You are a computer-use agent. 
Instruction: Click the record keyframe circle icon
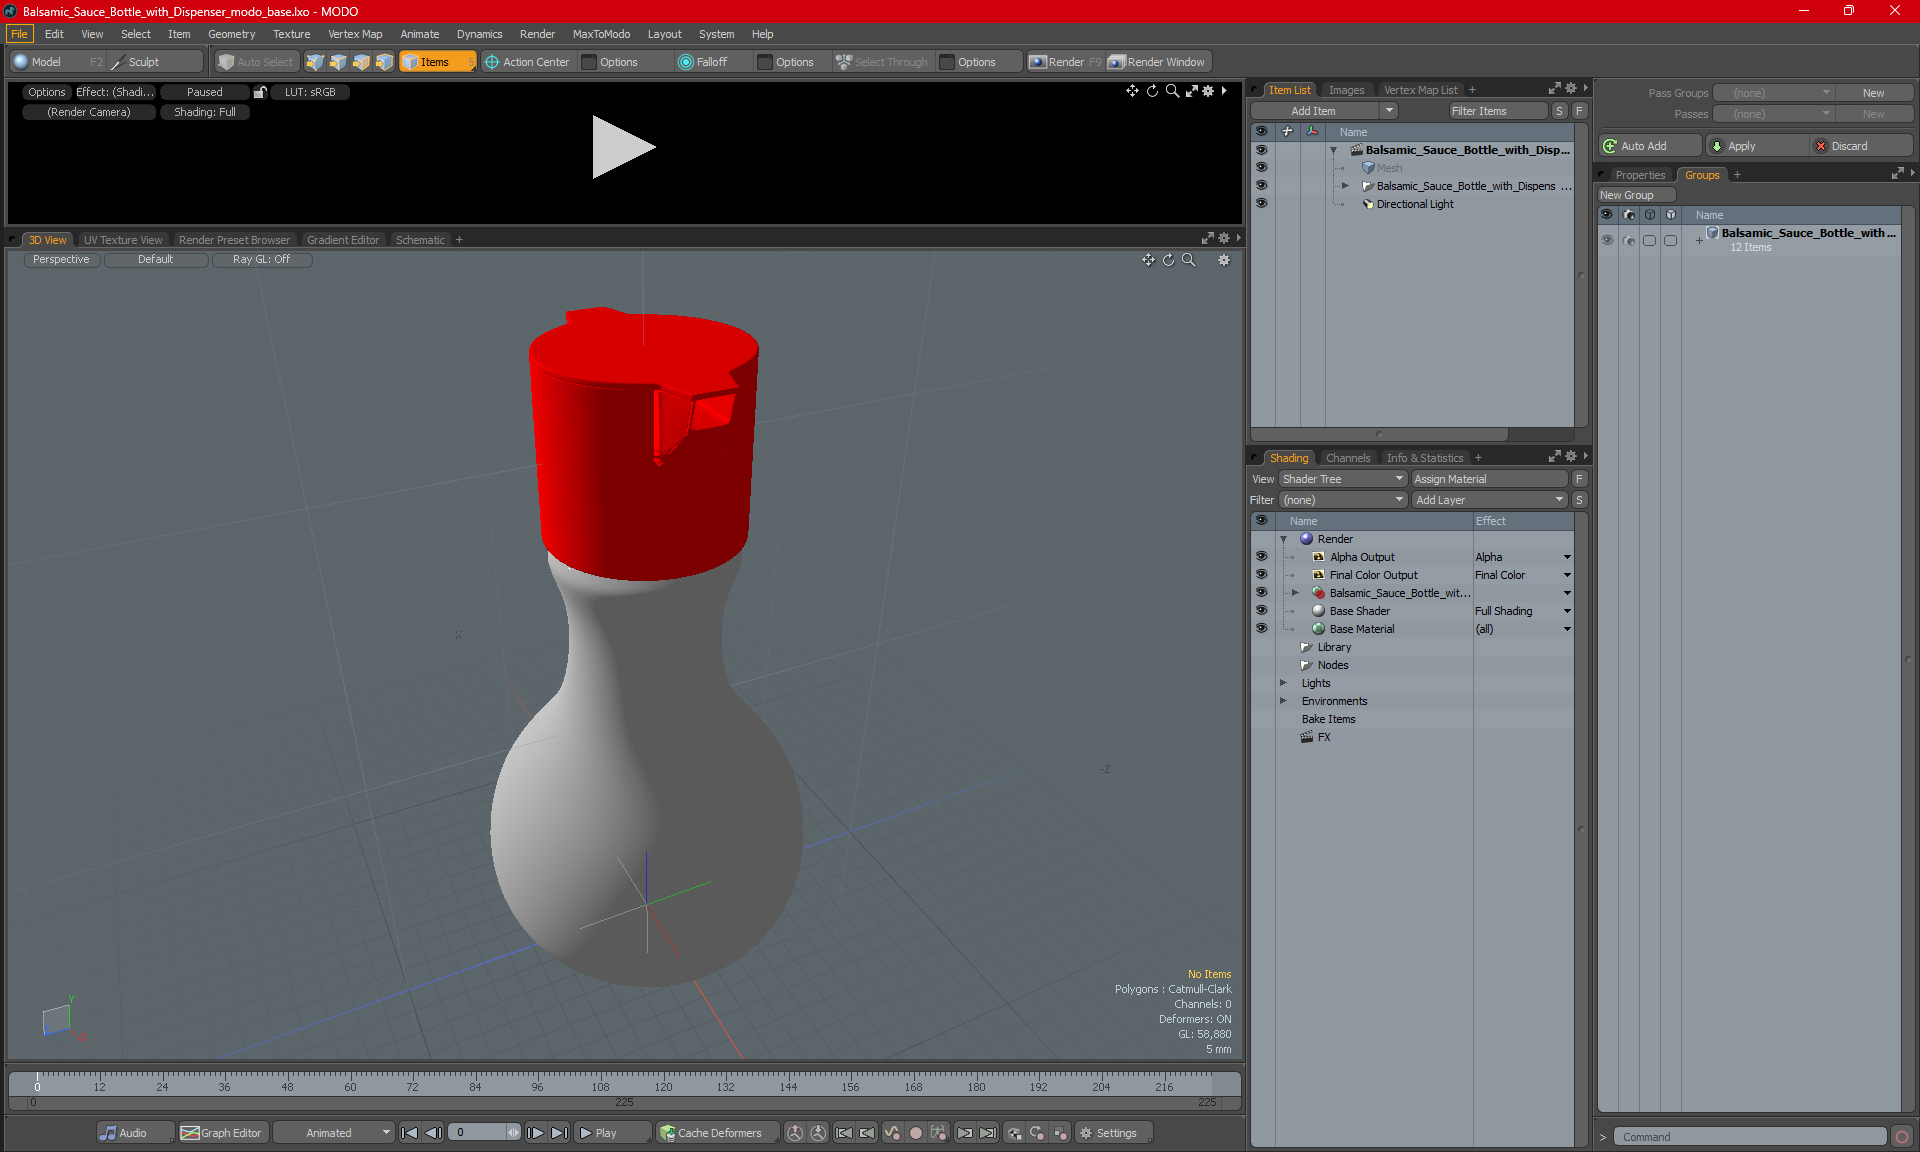click(915, 1133)
